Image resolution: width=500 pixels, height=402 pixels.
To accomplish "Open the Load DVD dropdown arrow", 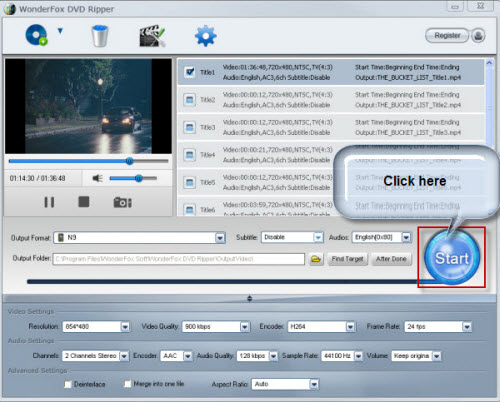I will 60,31.
